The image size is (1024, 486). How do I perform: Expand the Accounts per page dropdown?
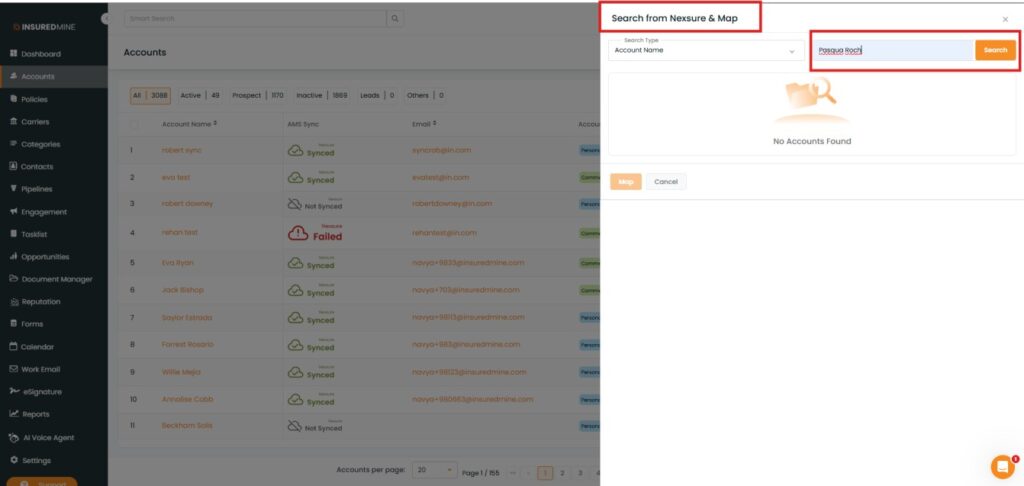click(436, 470)
